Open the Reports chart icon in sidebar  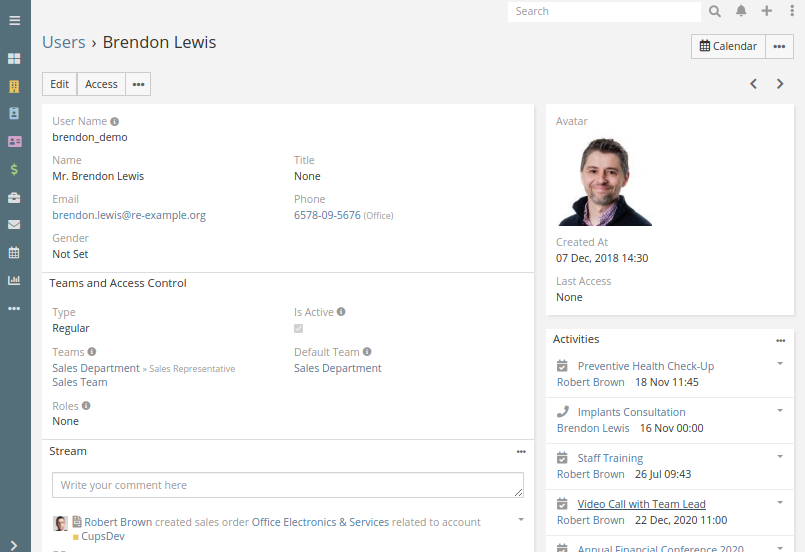[x=14, y=280]
